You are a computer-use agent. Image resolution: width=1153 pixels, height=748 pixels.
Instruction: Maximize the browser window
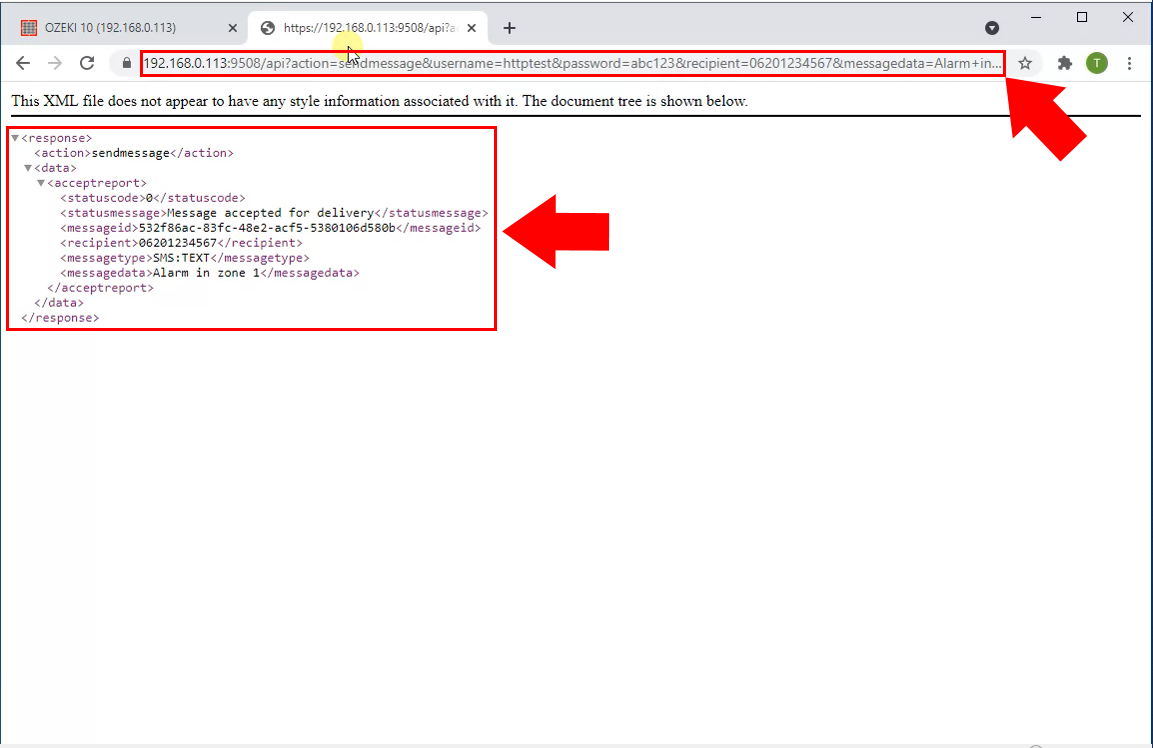click(1082, 17)
